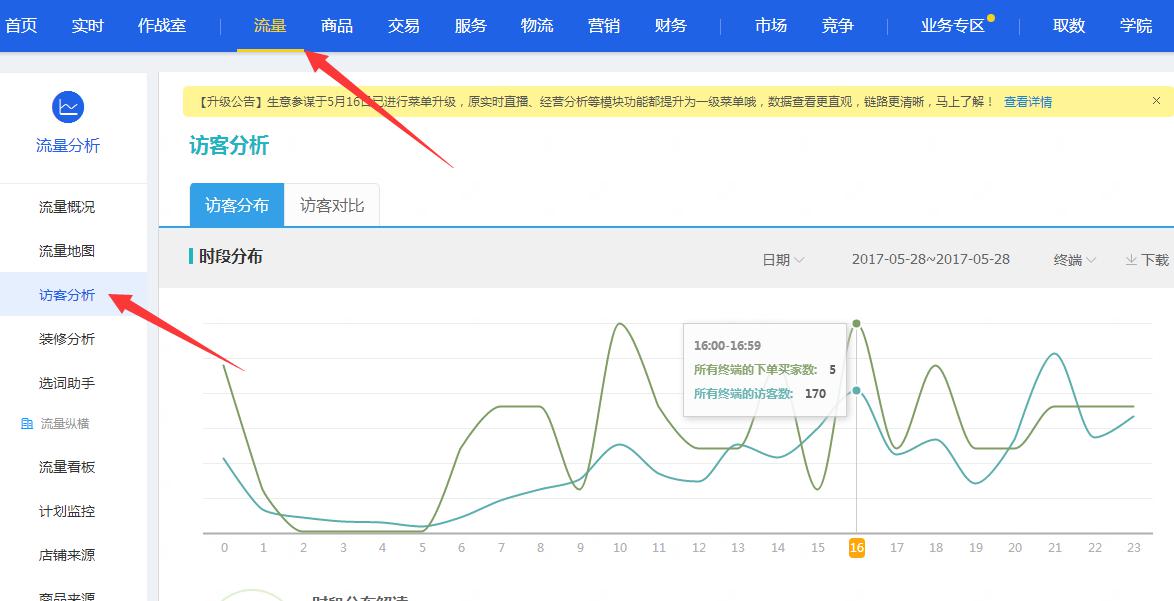Click the 下载 download icon

pyautogui.click(x=1131, y=260)
